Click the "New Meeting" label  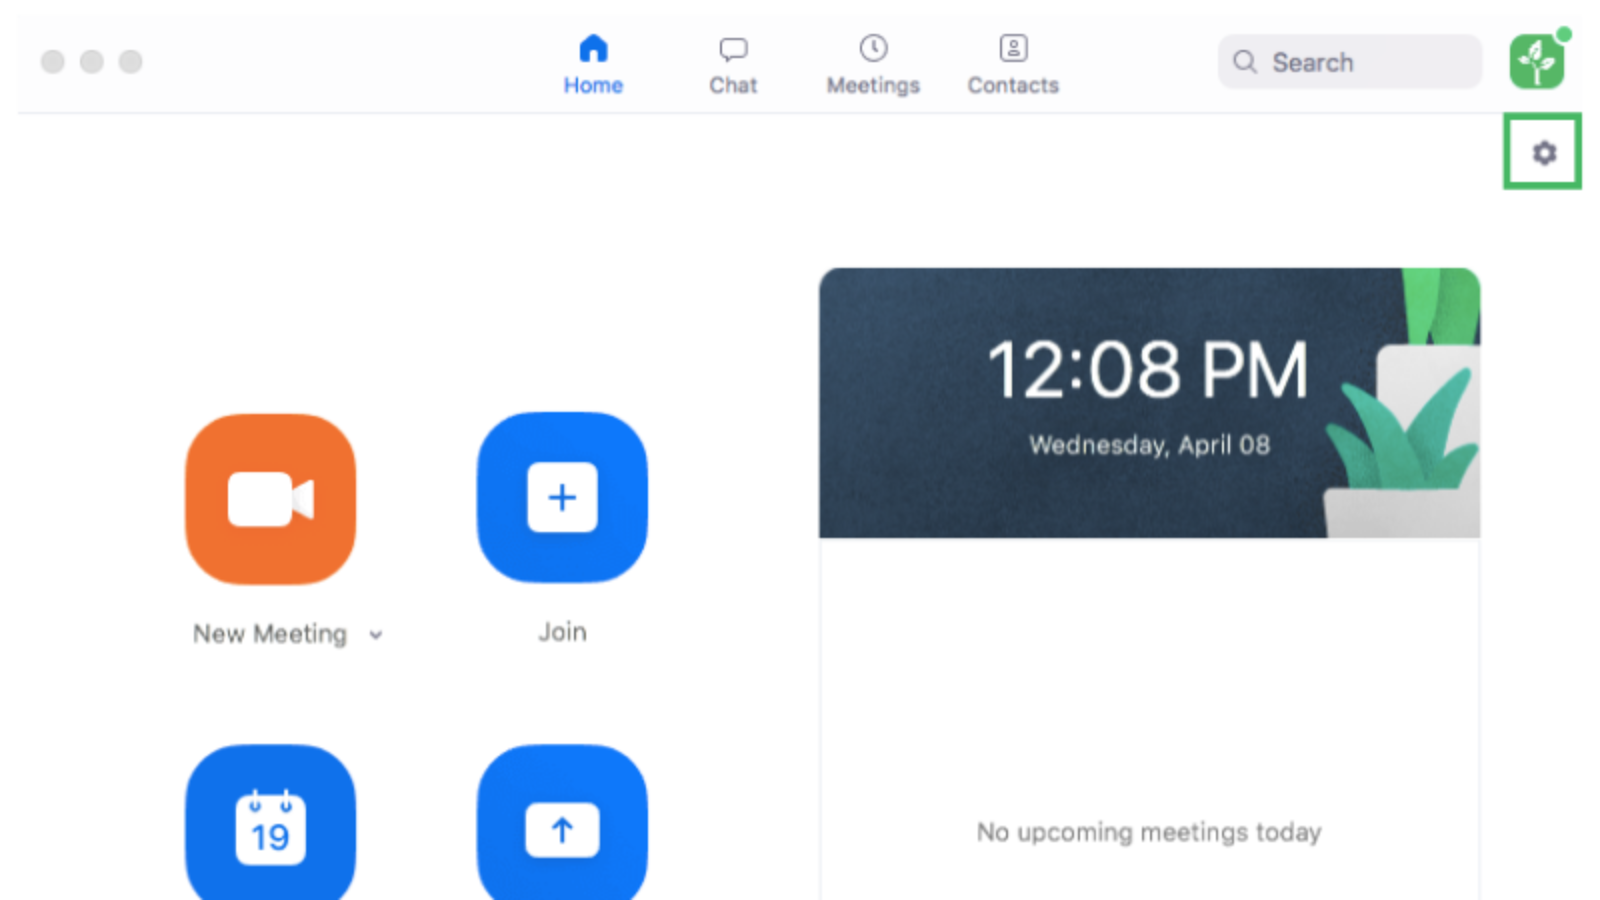270,634
